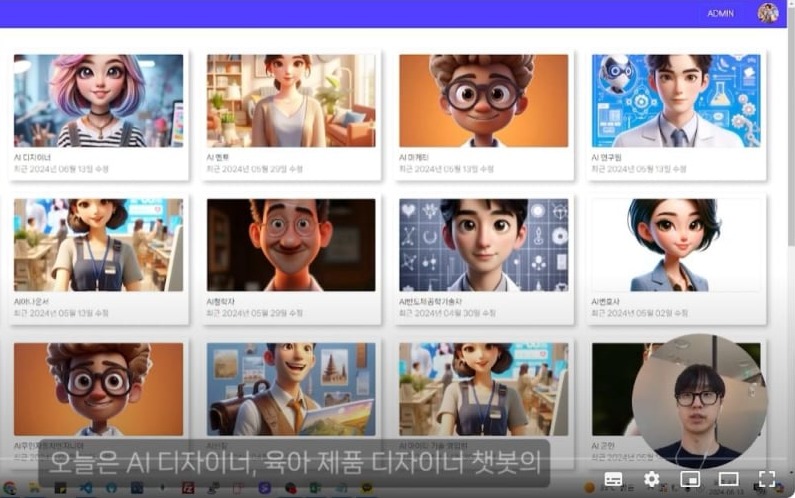Enter fullscreen video mode
The width and height of the screenshot is (795, 498).
tap(767, 480)
